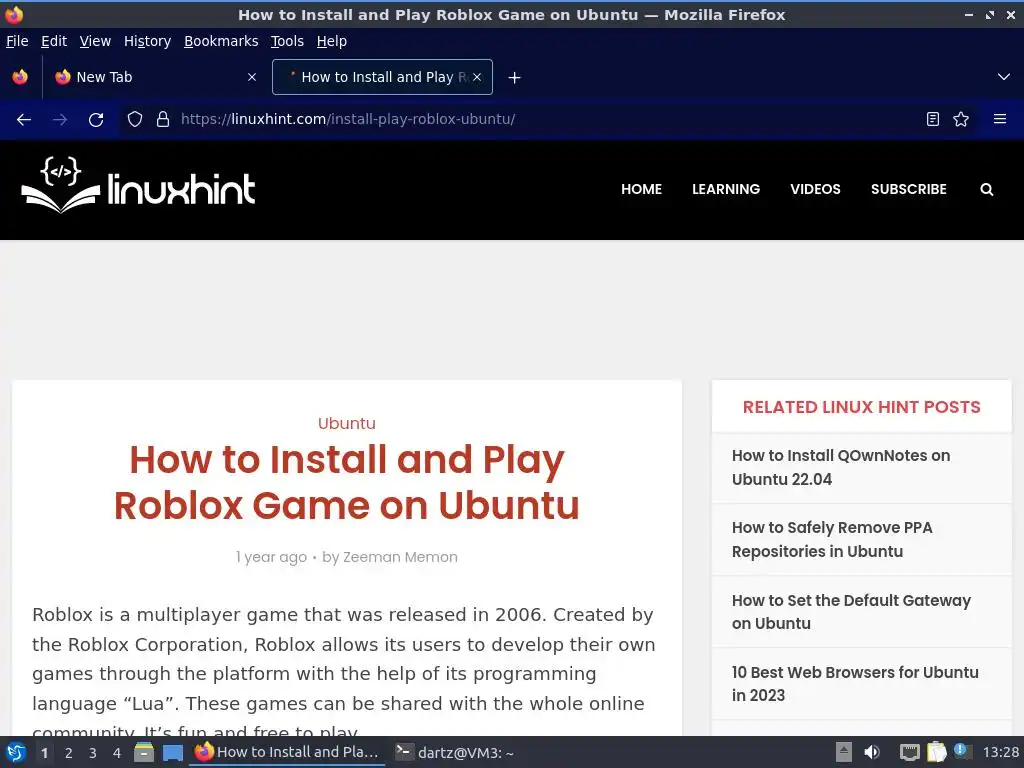Click the Firefox icon in title bar
The image size is (1024, 768).
(x=13, y=14)
